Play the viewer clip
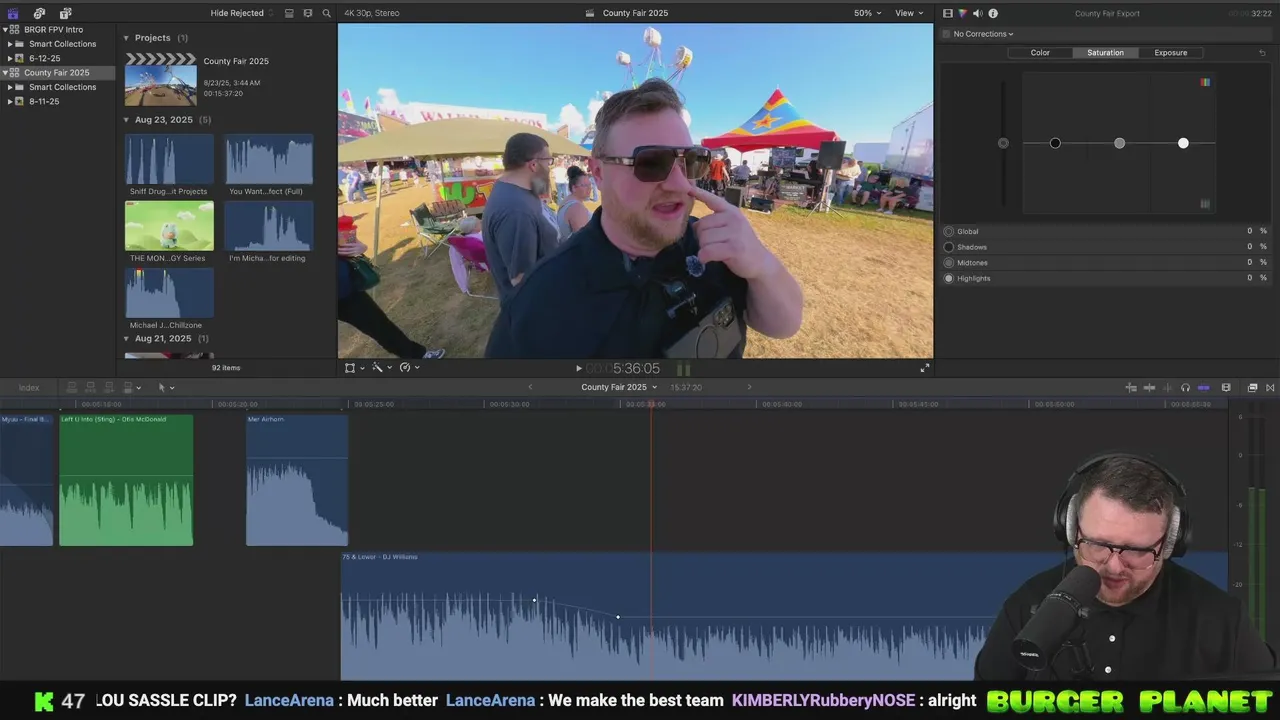Viewport: 1280px width, 720px height. coord(578,368)
